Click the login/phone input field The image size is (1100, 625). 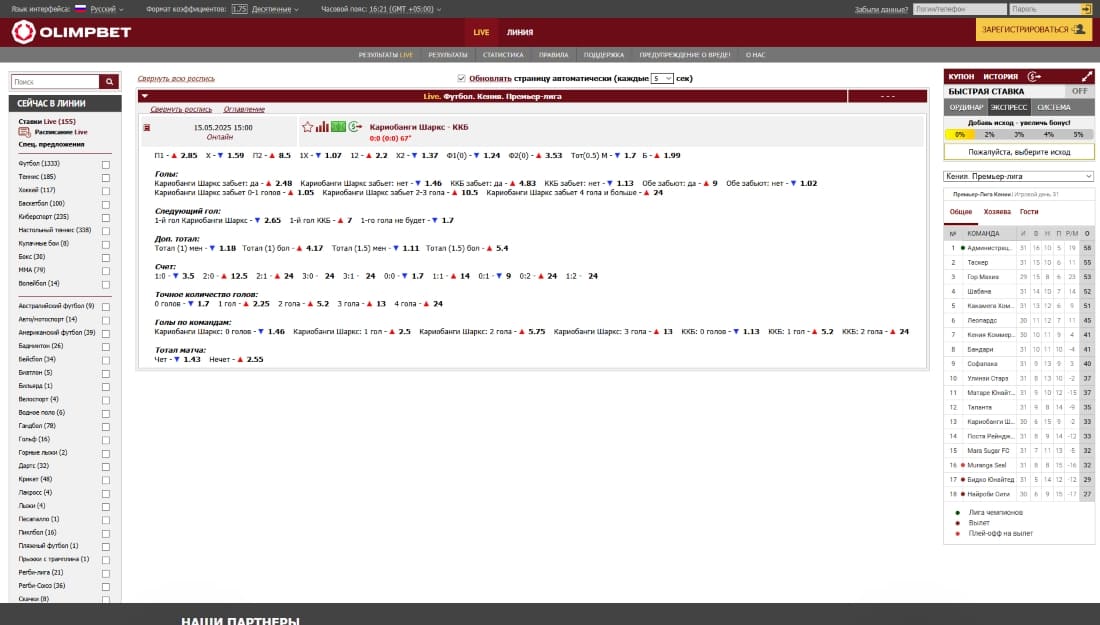pyautogui.click(x=960, y=9)
